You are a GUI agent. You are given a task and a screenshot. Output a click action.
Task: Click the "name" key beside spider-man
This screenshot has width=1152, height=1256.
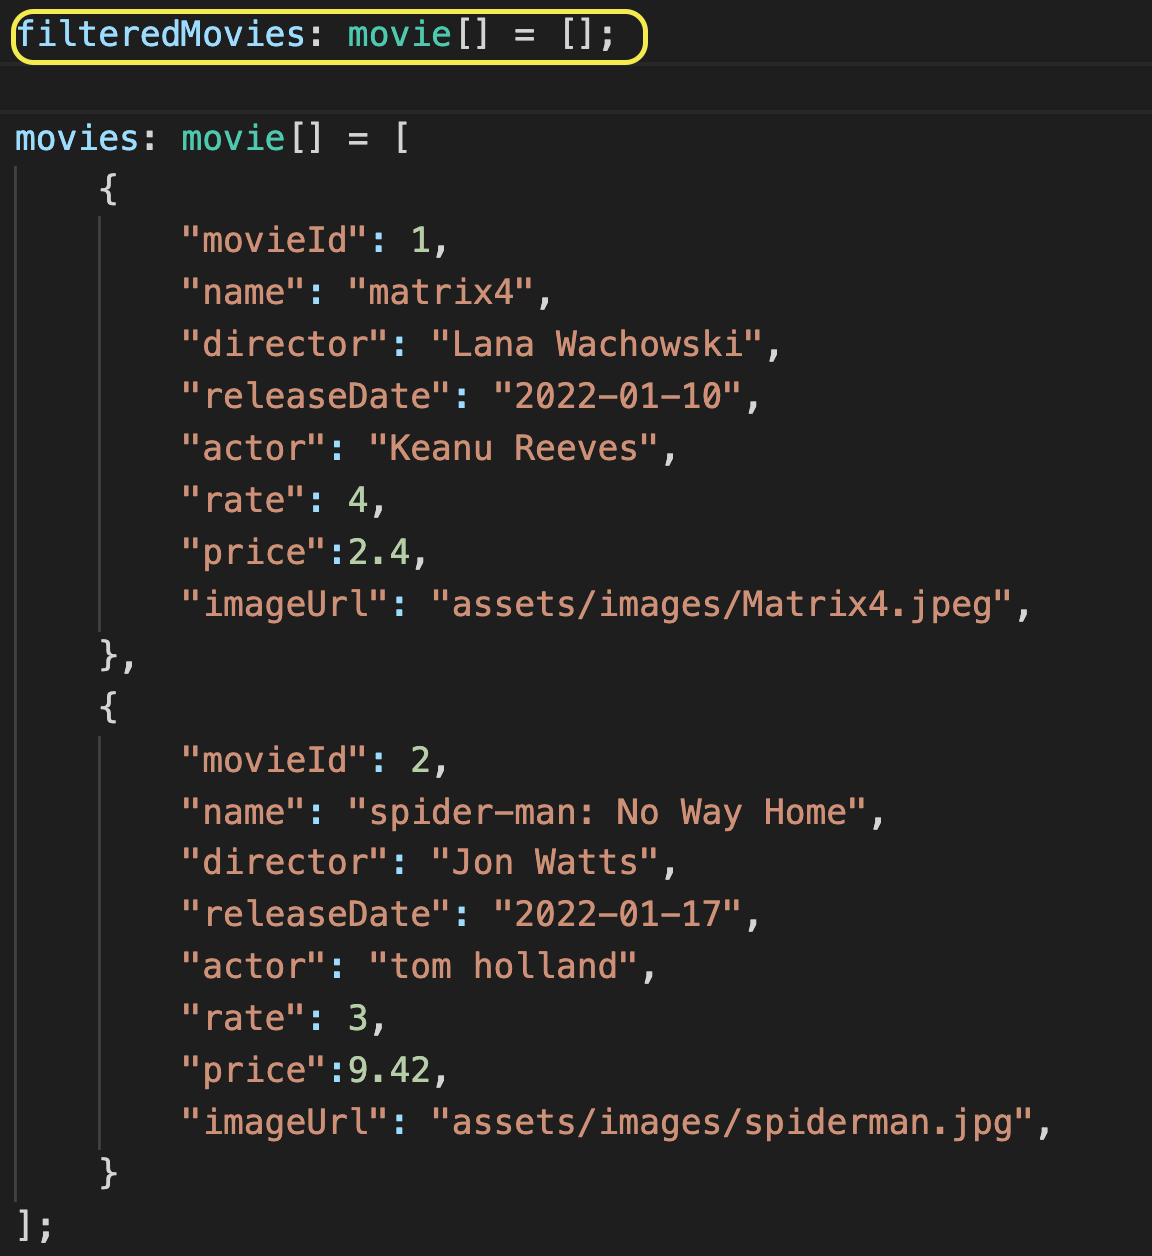tap(243, 812)
